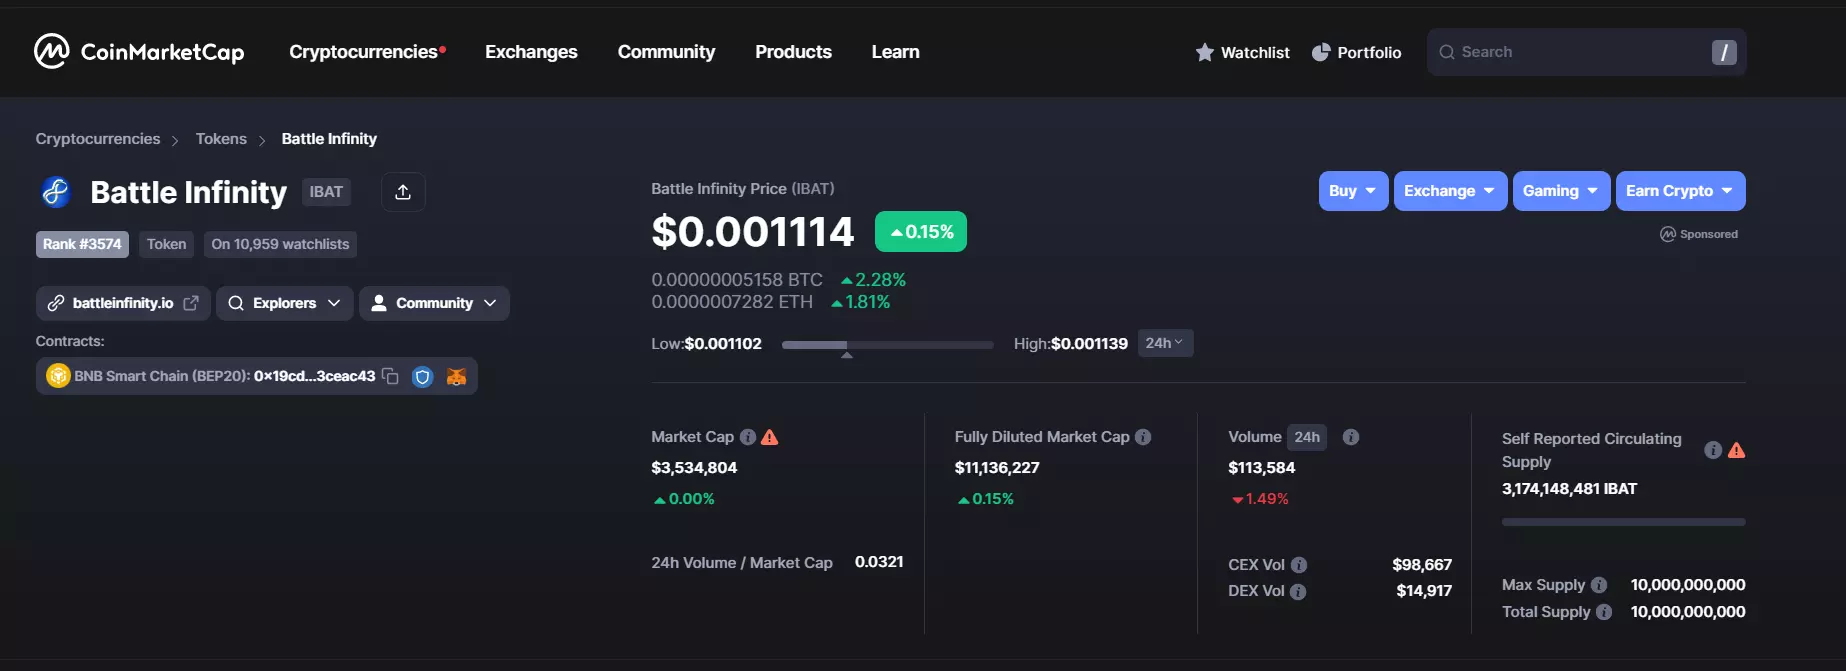Click the Token tag
Viewport: 1846px width, 671px height.
coord(166,244)
